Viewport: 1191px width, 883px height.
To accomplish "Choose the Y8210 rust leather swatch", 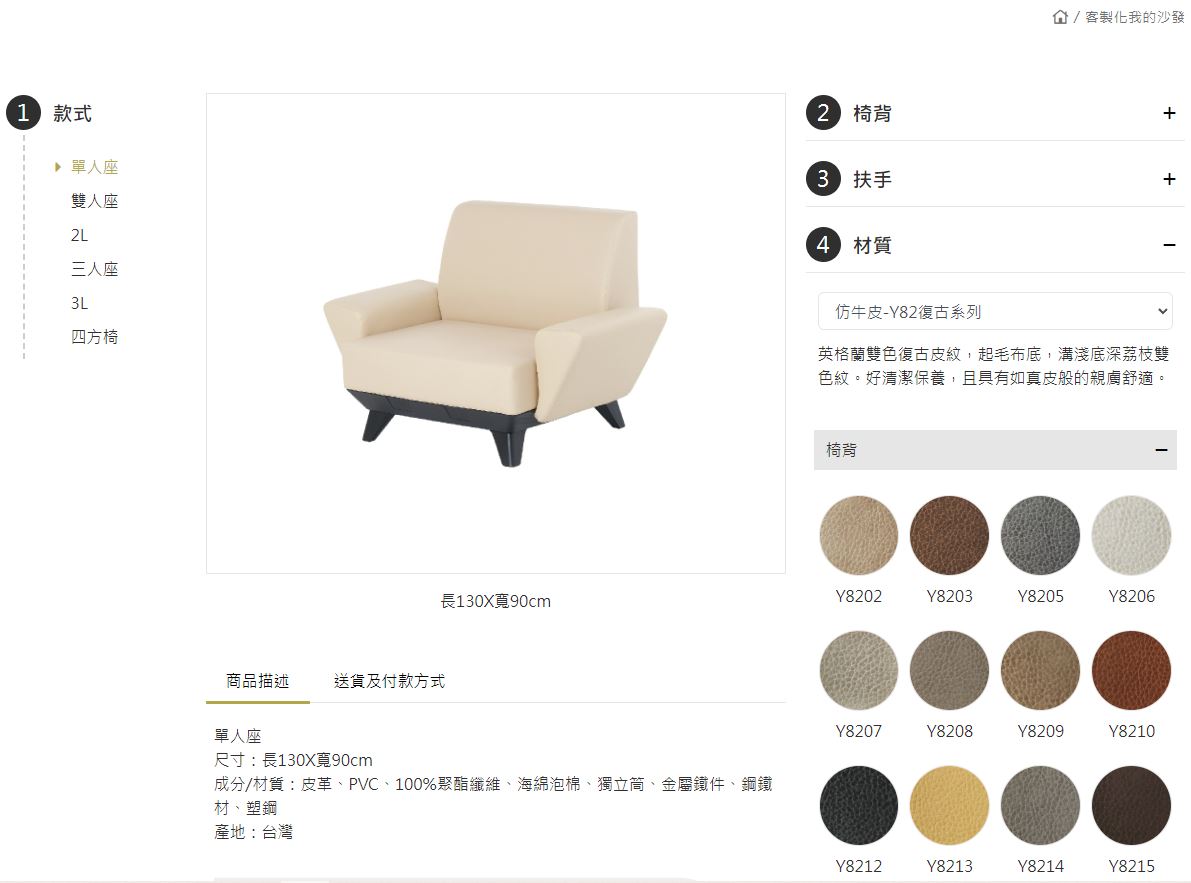I will tap(1131, 670).
